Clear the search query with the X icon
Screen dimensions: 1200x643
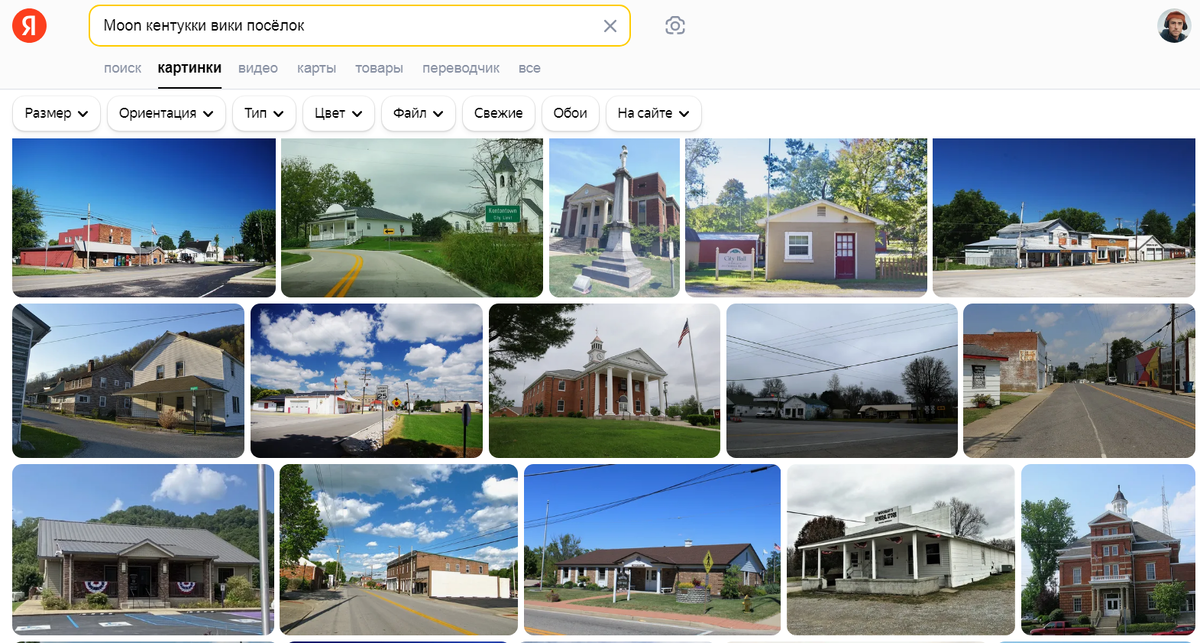[x=610, y=26]
